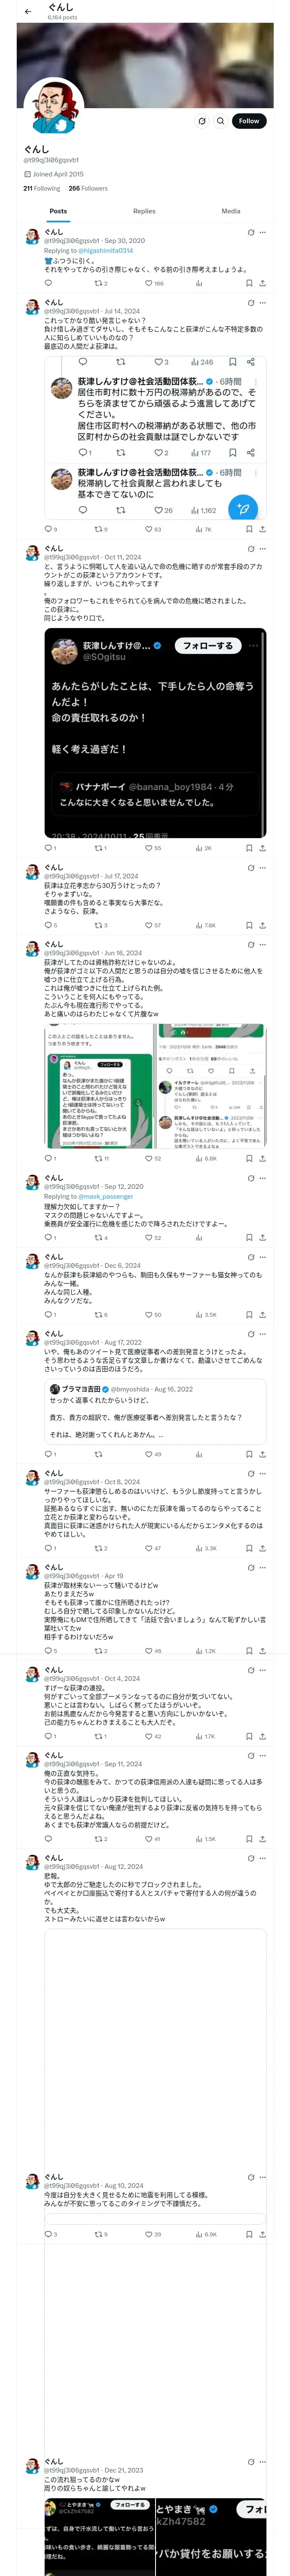
Task: Like the Sep 30, 2020 post with 166 likes
Action: (154, 283)
